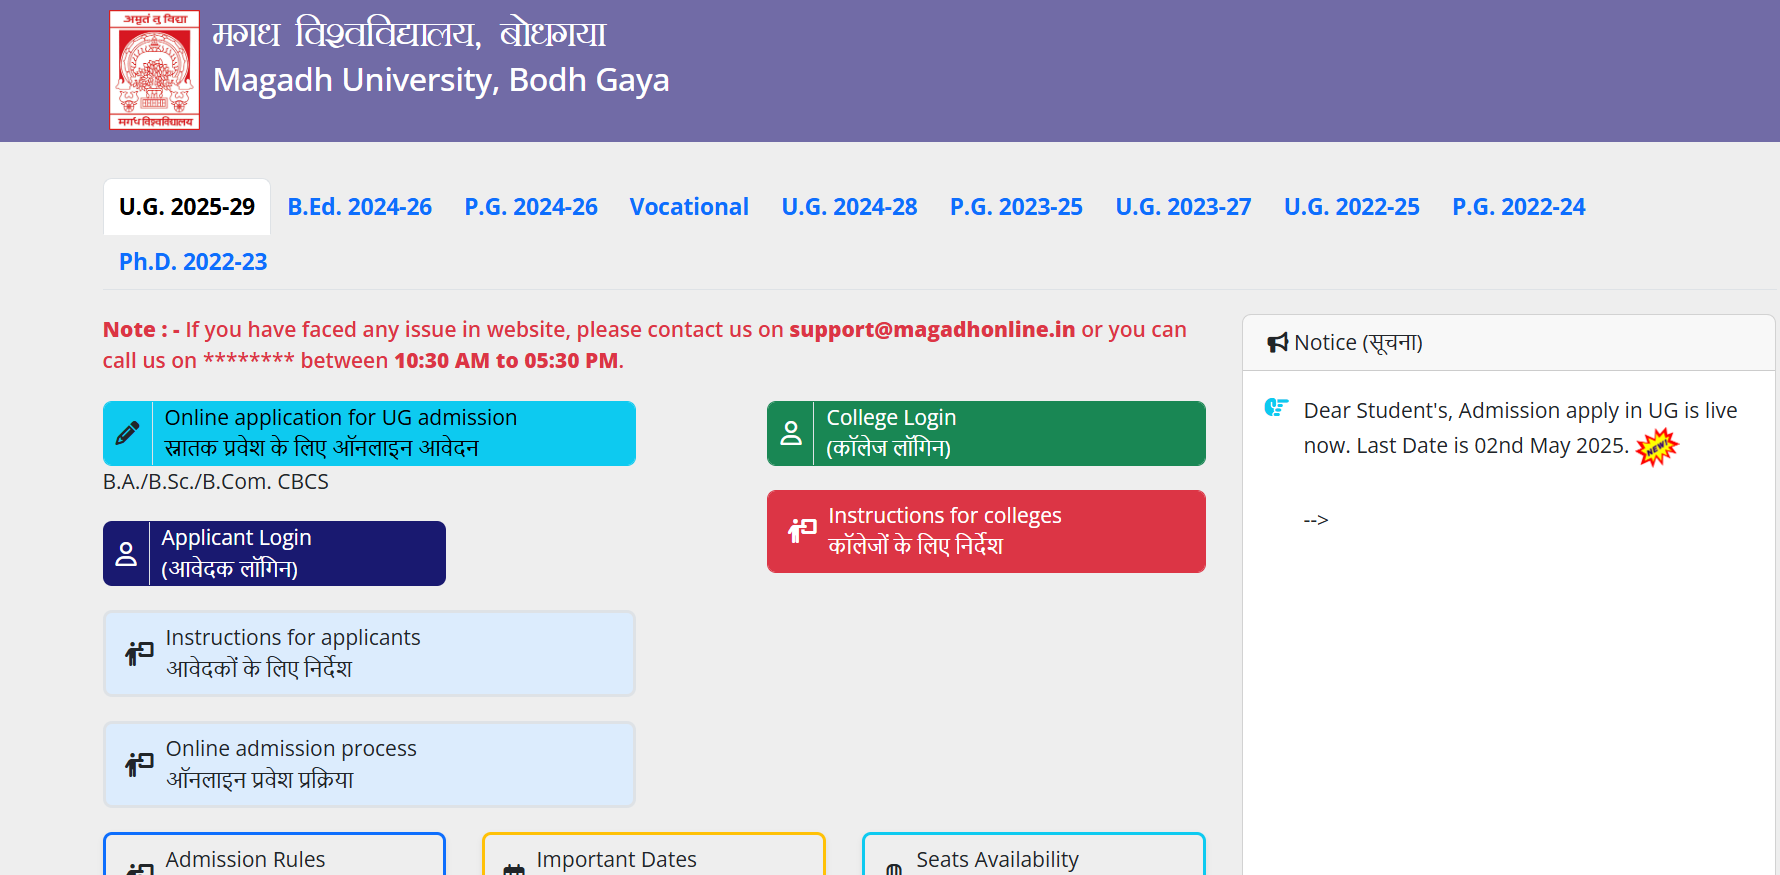Open the P.G. 2024-26 tab
Viewport: 1780px width, 875px height.
click(531, 207)
